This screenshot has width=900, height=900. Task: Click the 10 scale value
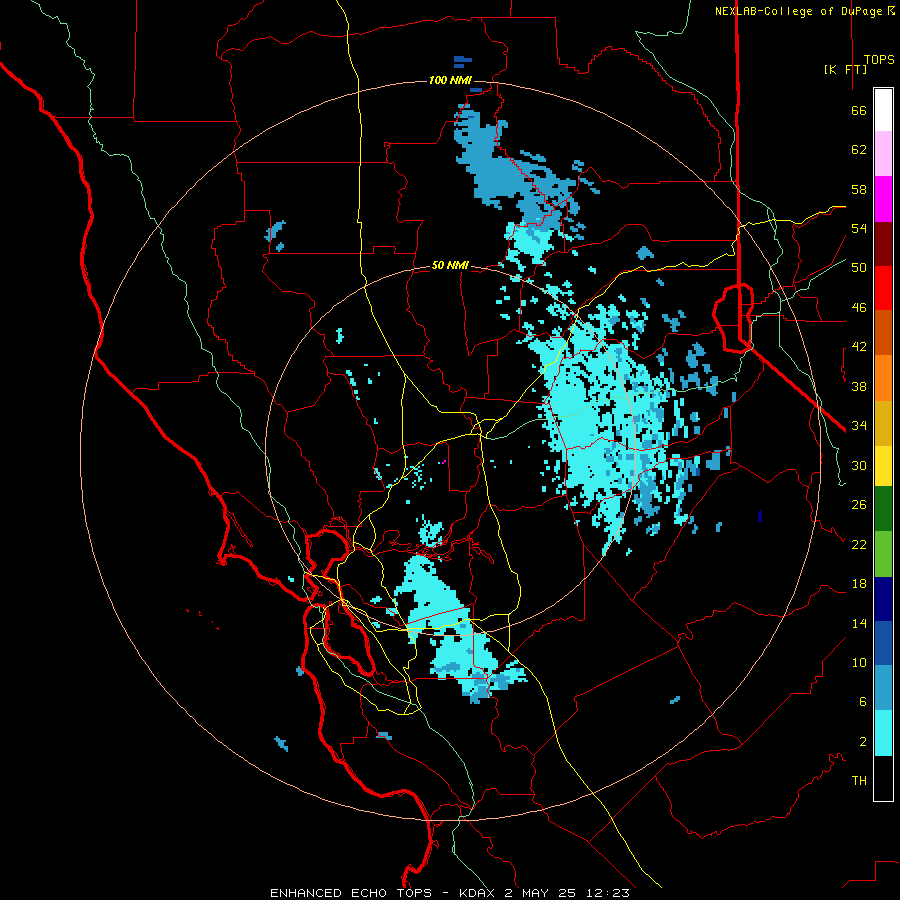point(859,662)
